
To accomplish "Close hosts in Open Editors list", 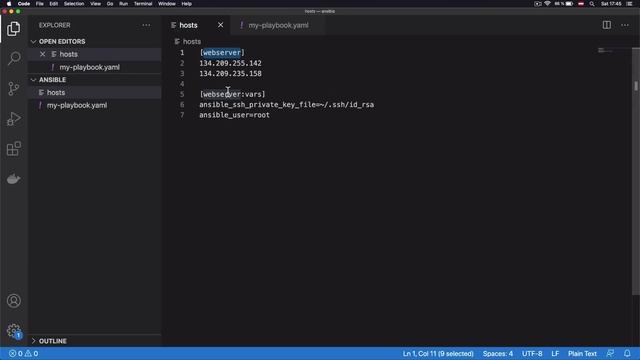I will tap(42, 54).
